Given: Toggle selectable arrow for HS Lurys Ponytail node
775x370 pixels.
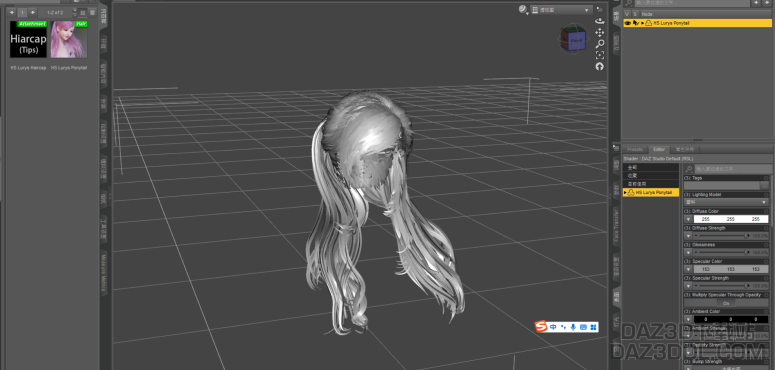Looking at the screenshot, I should coord(636,23).
